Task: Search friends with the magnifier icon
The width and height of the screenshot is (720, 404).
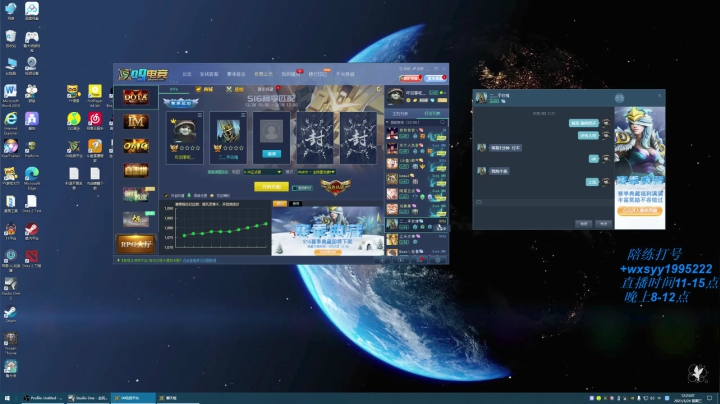Action: [443, 123]
